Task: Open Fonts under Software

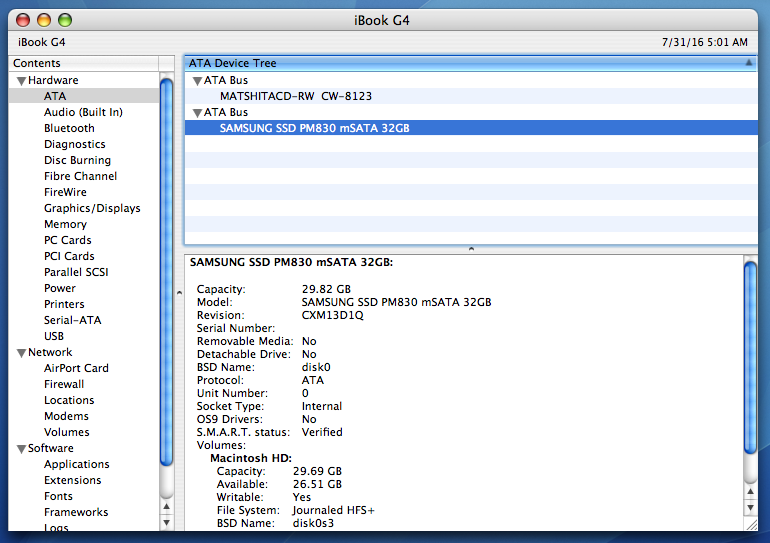Action: (x=58, y=496)
